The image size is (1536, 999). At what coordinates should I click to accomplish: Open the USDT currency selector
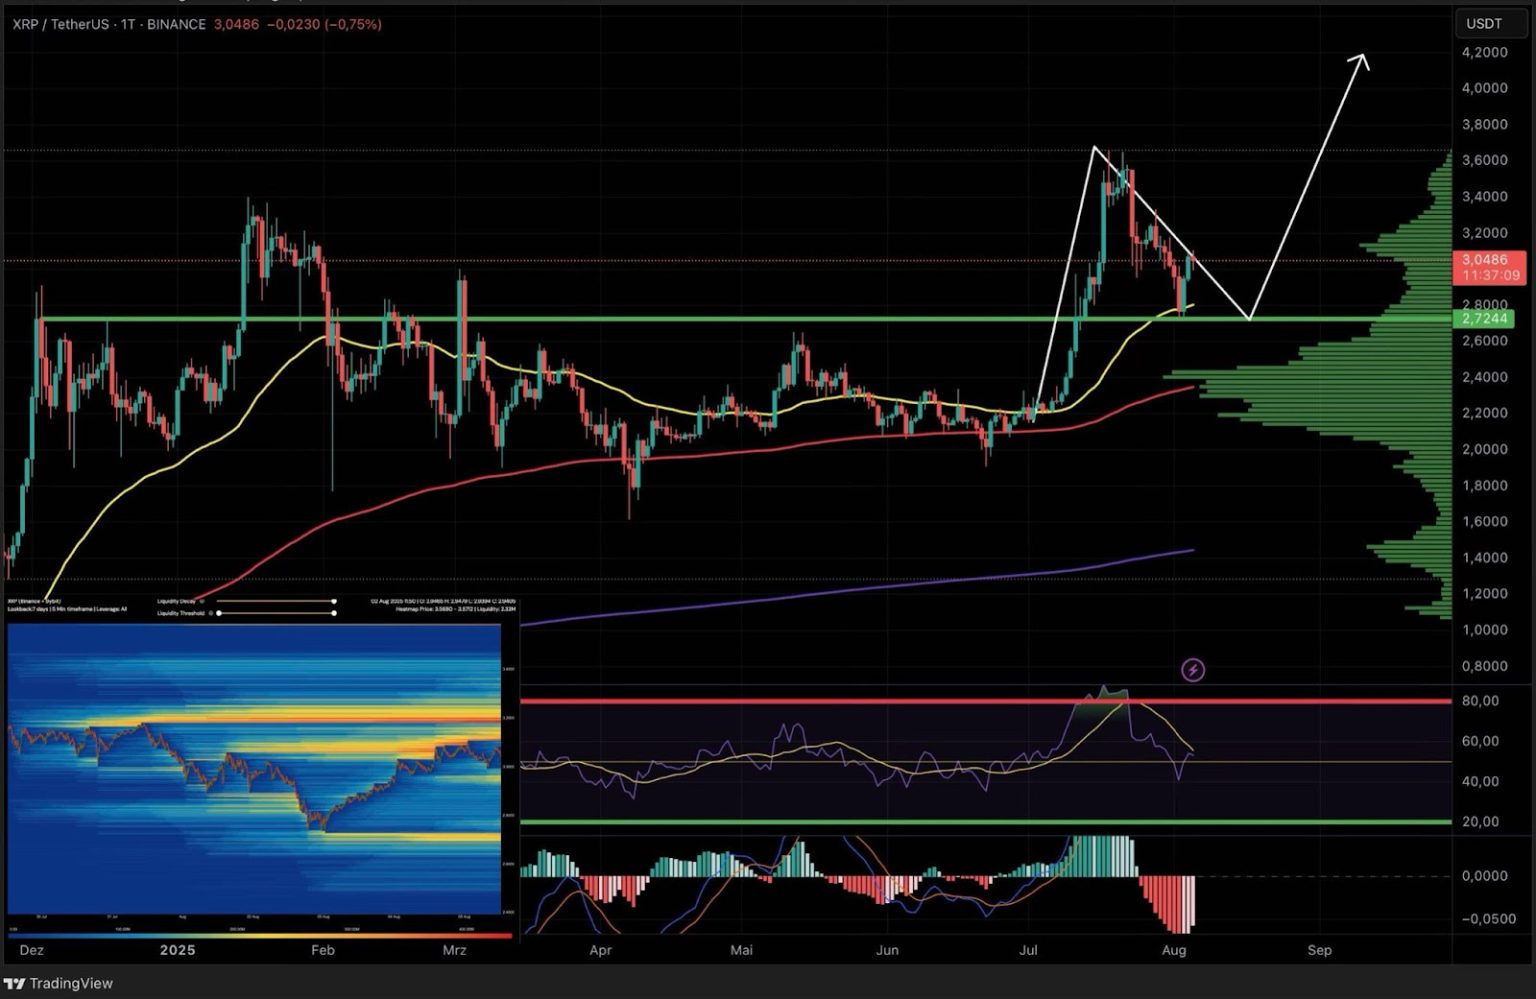pos(1484,23)
